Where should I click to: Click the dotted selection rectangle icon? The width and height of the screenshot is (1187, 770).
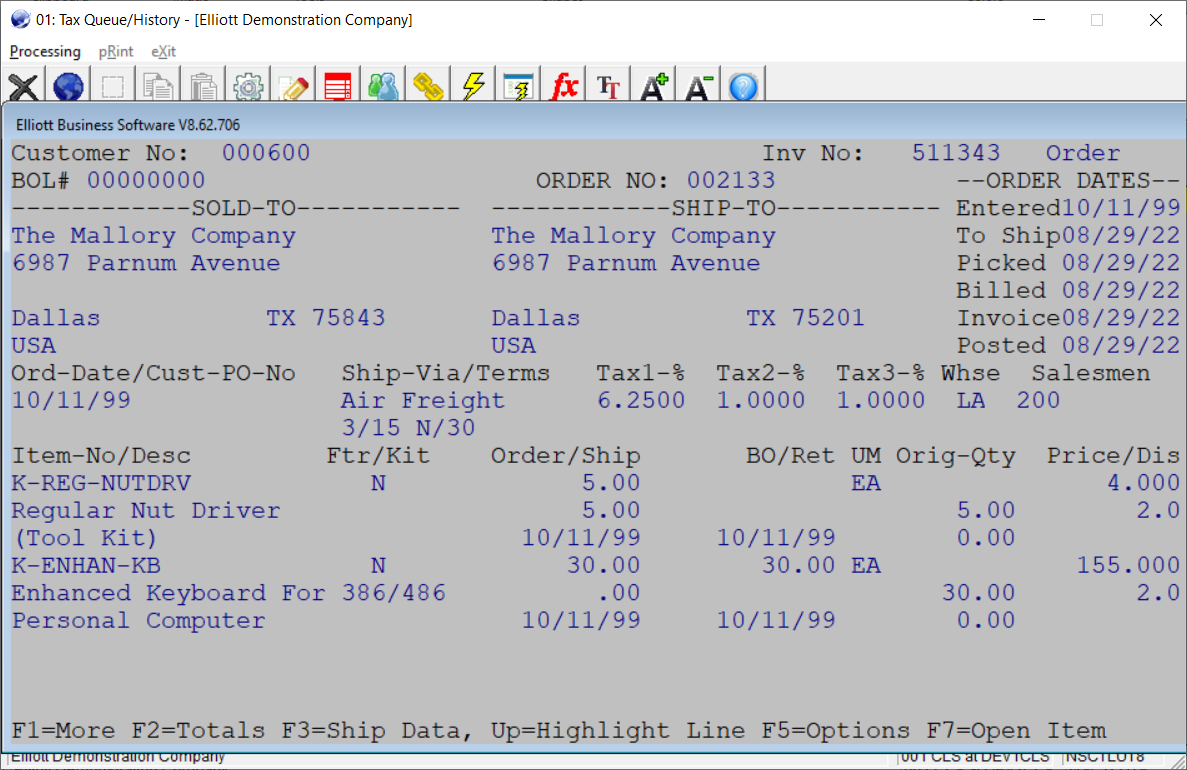point(113,86)
